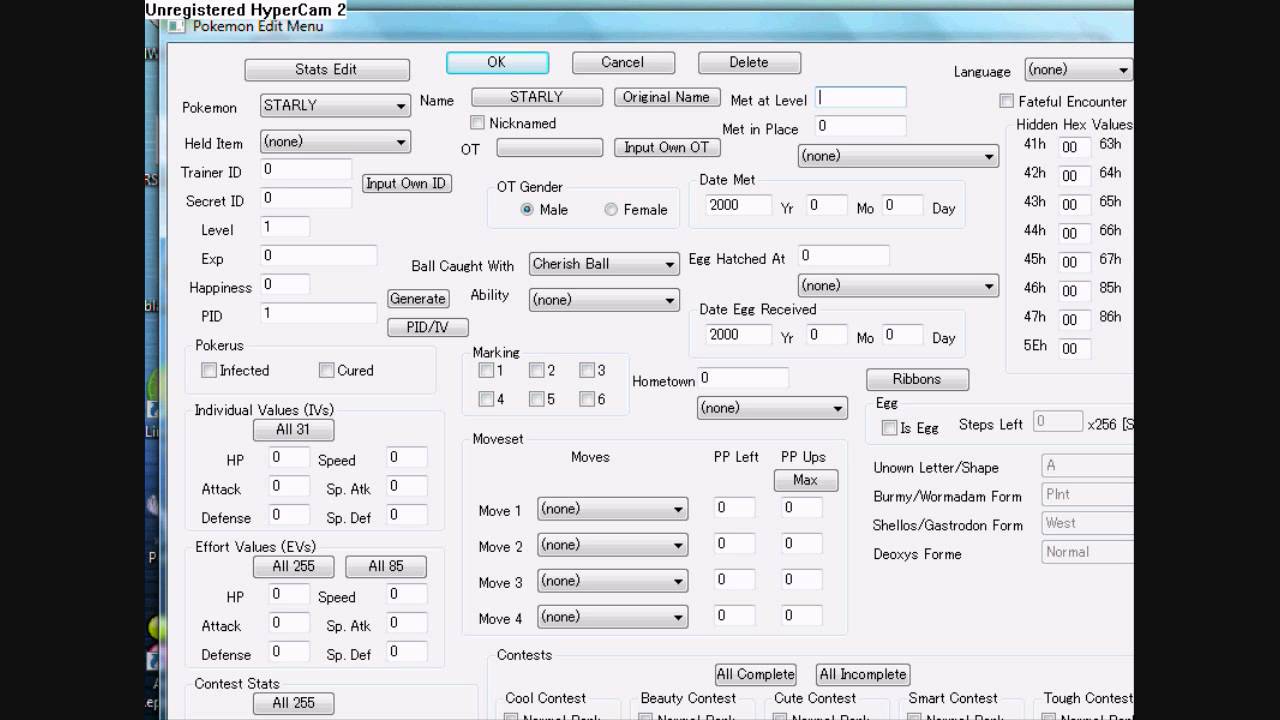Click the All 85 EV button
Screen dimensions: 1280x720
(386, 566)
